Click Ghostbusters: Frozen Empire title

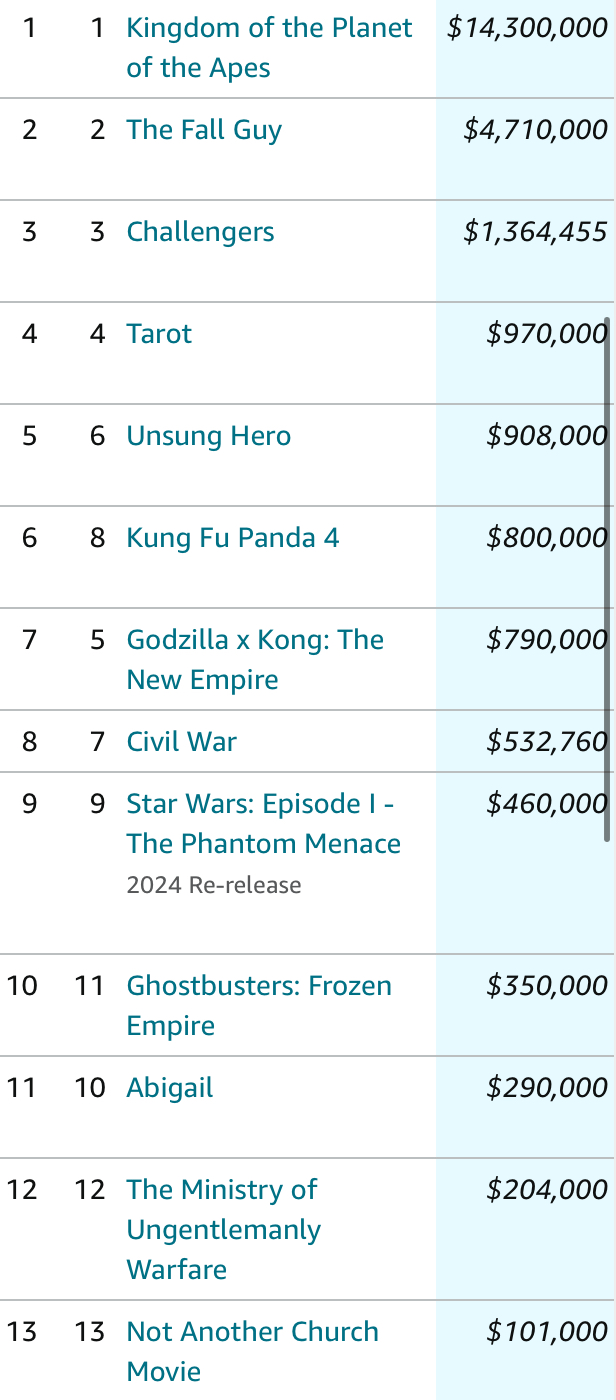(x=258, y=986)
